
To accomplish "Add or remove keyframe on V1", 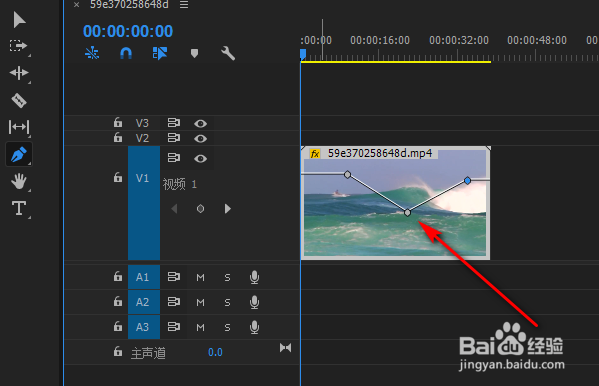I will point(200,209).
